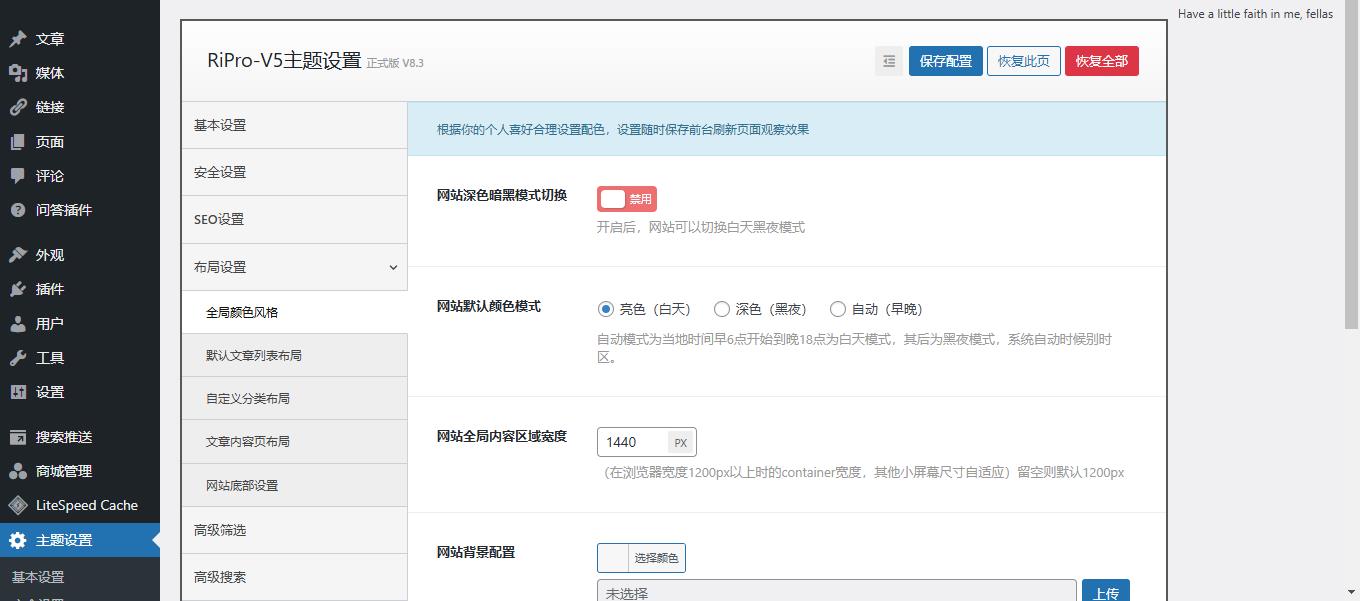The height and width of the screenshot is (601, 1360).
Task: Click the LiteSpeed Cache diamond icon
Action: coord(18,505)
